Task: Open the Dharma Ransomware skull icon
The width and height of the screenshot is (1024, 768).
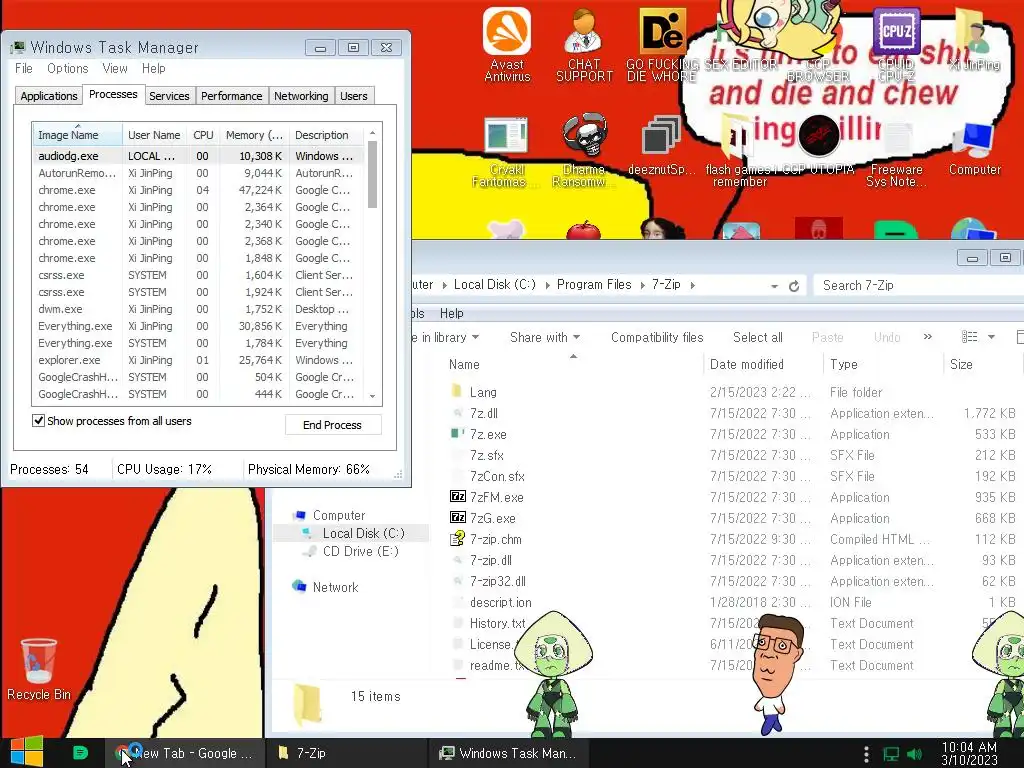Action: 584,150
